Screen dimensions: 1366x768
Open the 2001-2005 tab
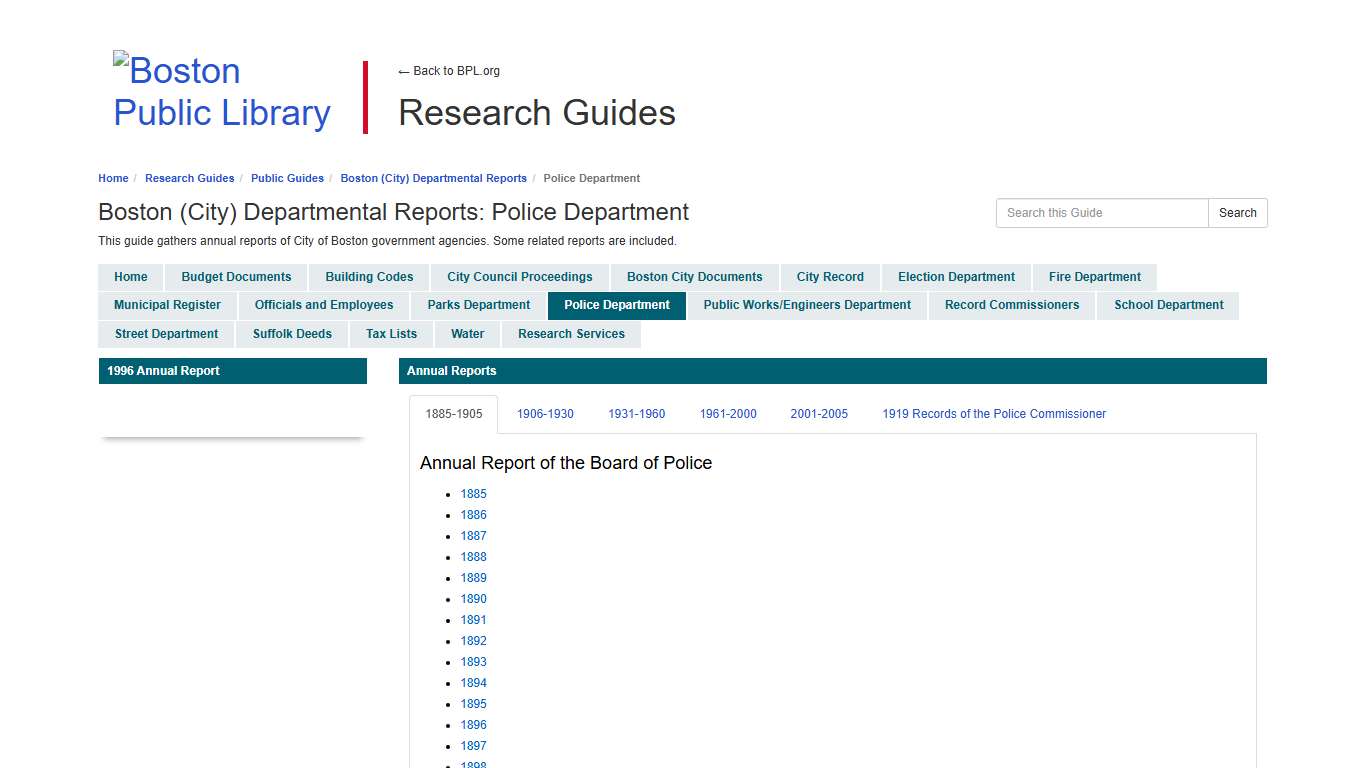tap(818, 413)
